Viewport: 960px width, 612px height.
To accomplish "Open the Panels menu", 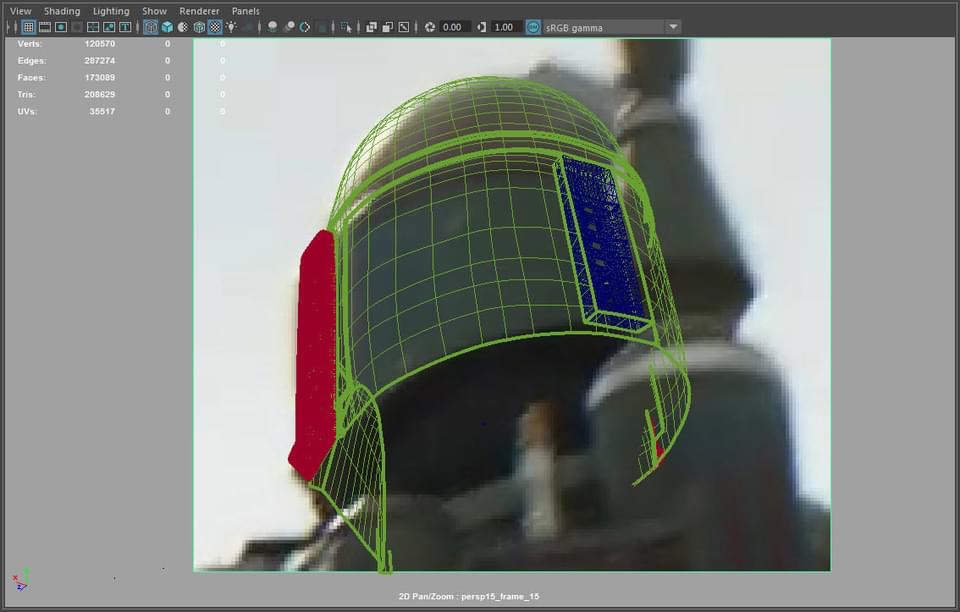I will tap(246, 11).
